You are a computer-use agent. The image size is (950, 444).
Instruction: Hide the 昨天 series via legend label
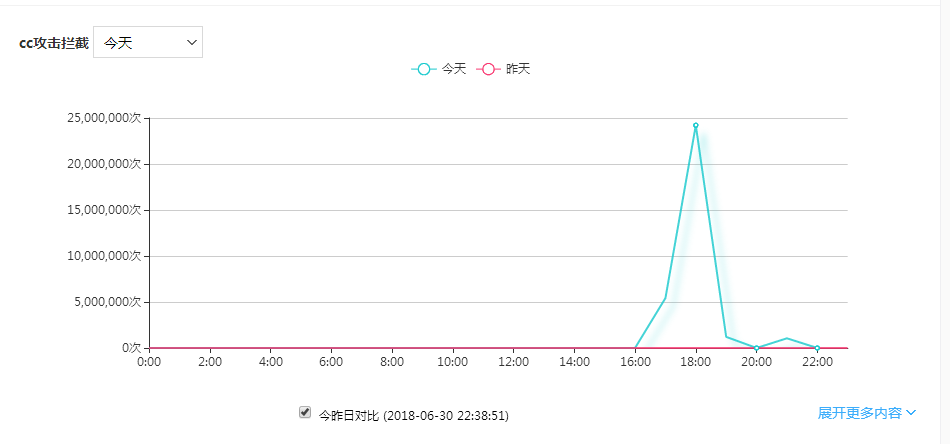coord(518,69)
